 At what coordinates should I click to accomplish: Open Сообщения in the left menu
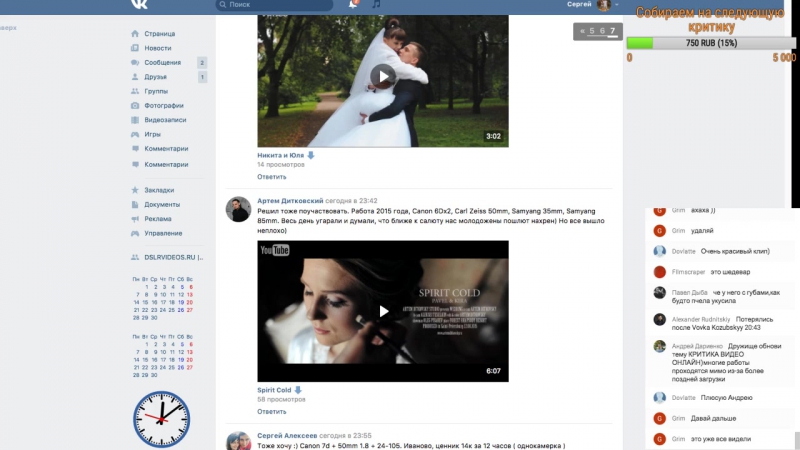[x=161, y=62]
